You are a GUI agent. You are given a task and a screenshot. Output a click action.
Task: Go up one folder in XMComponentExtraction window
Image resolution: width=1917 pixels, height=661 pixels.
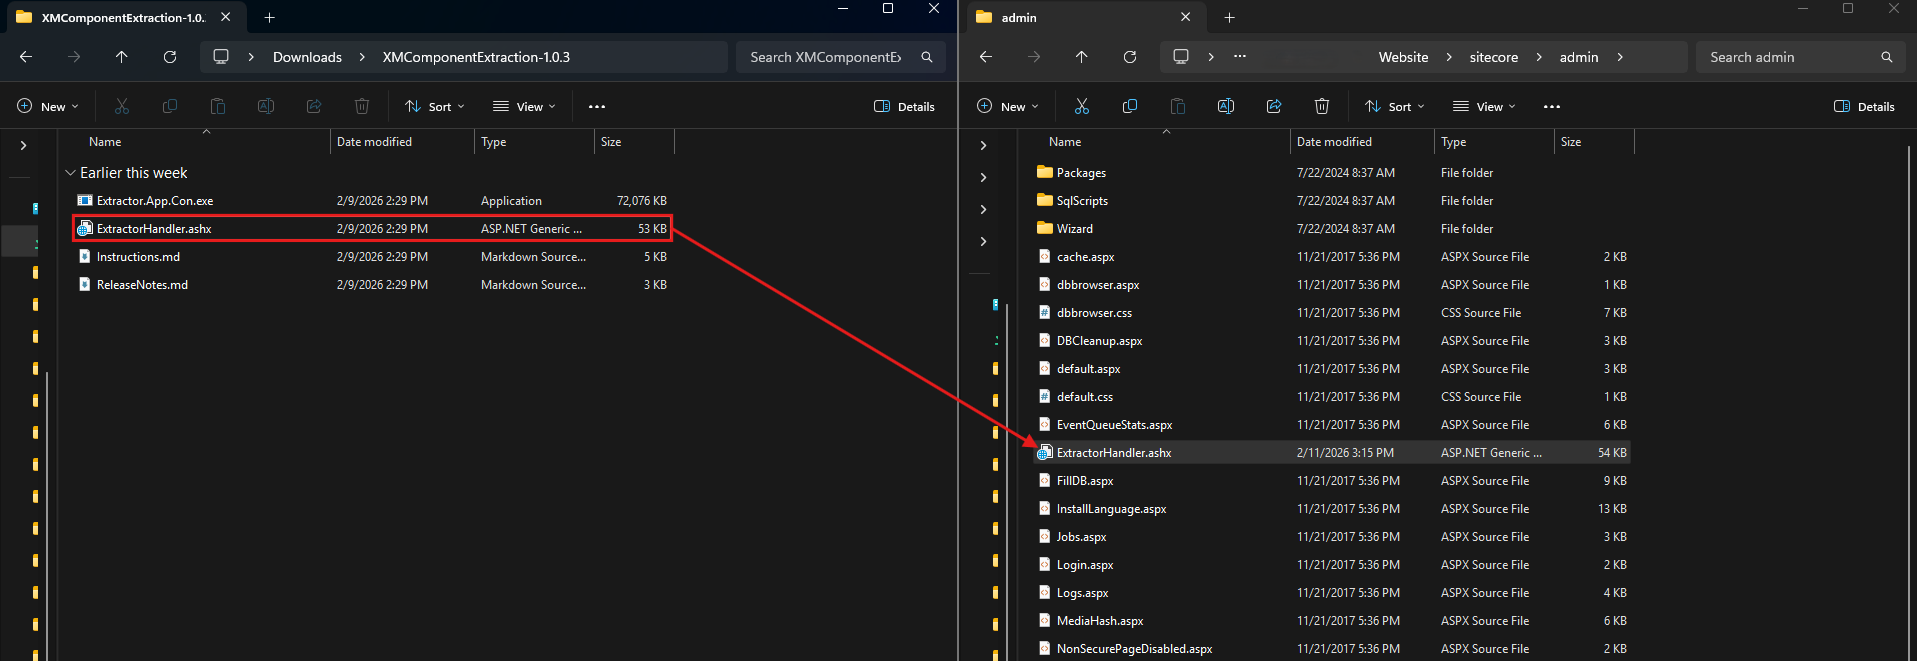click(122, 57)
